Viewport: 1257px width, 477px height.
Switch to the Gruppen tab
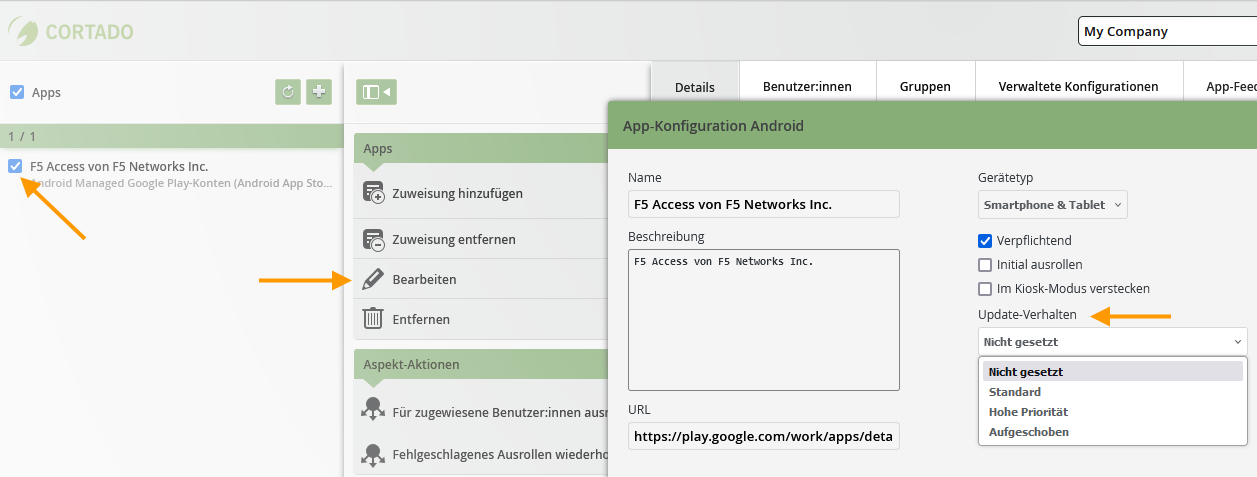coord(925,86)
